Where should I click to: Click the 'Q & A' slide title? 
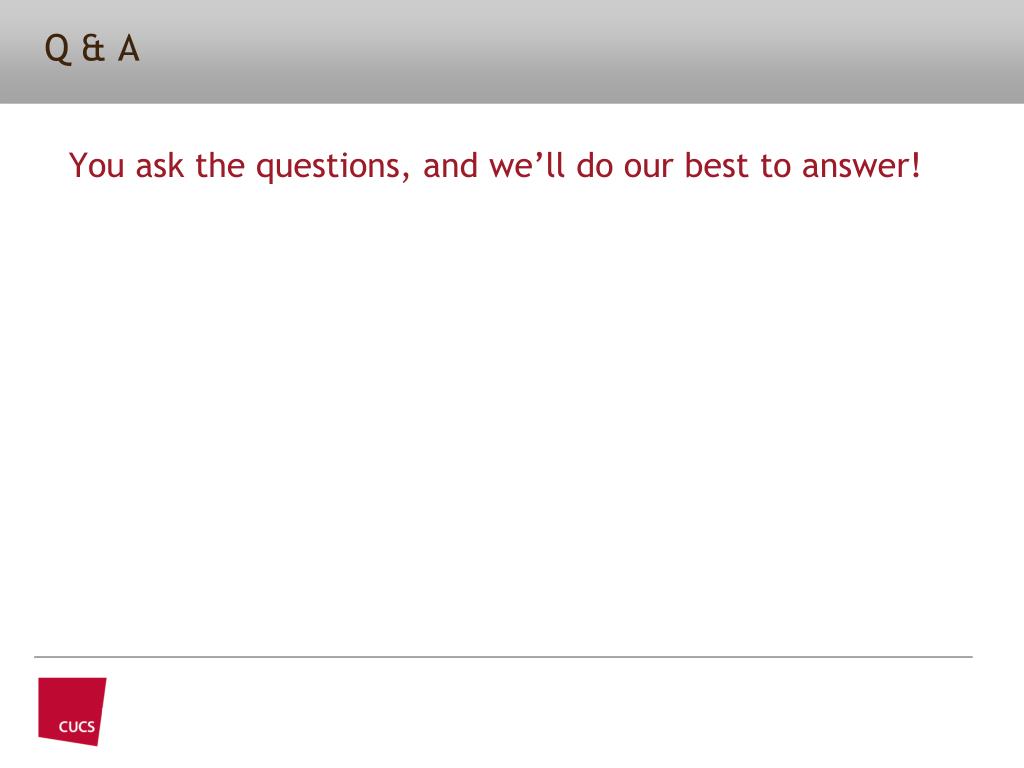92,49
